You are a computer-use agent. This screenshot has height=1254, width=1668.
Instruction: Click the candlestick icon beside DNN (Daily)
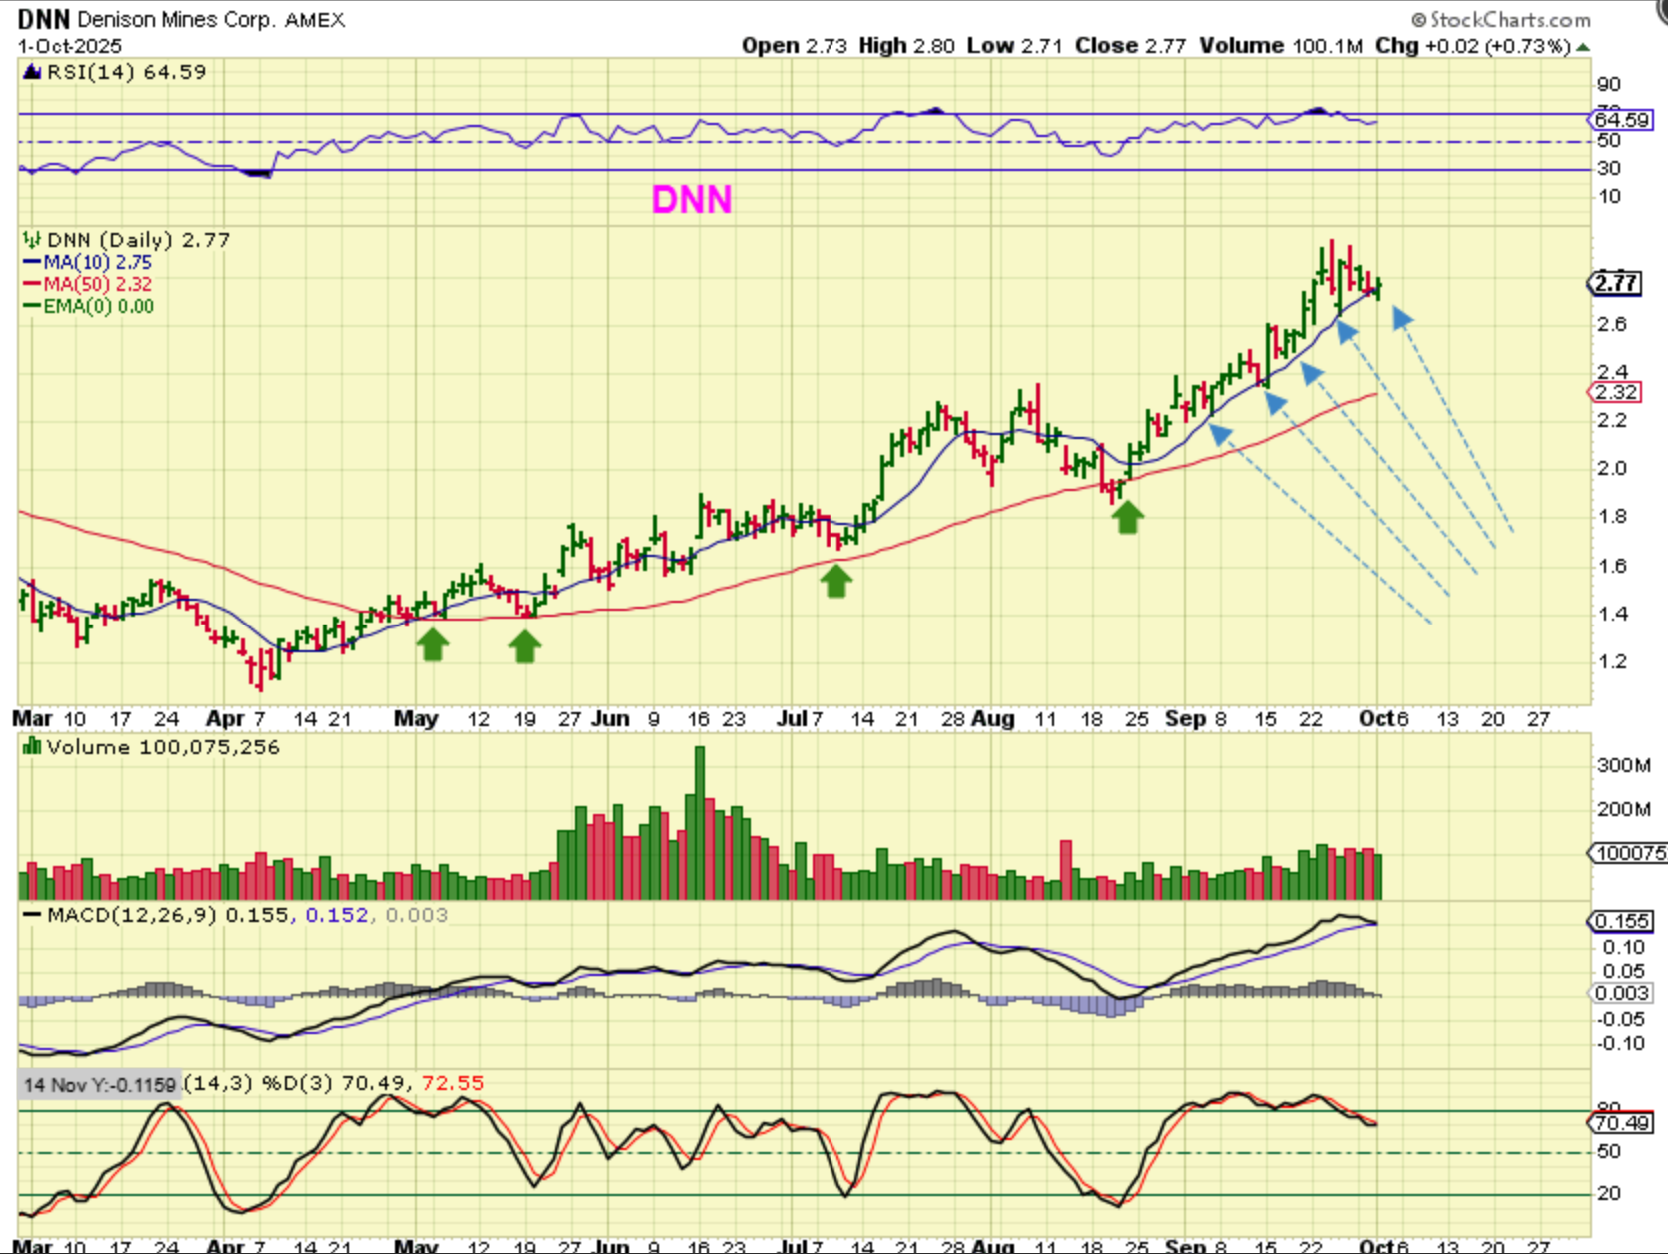coord(32,240)
